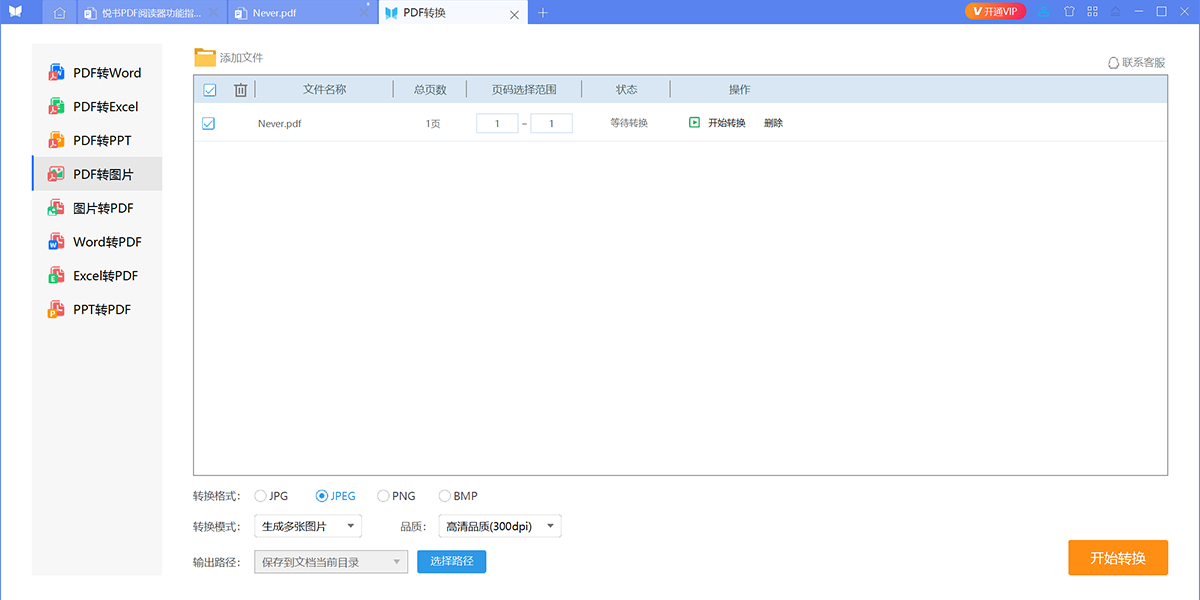The image size is (1200, 600).
Task: Click the add file folder icon
Action: (205, 57)
